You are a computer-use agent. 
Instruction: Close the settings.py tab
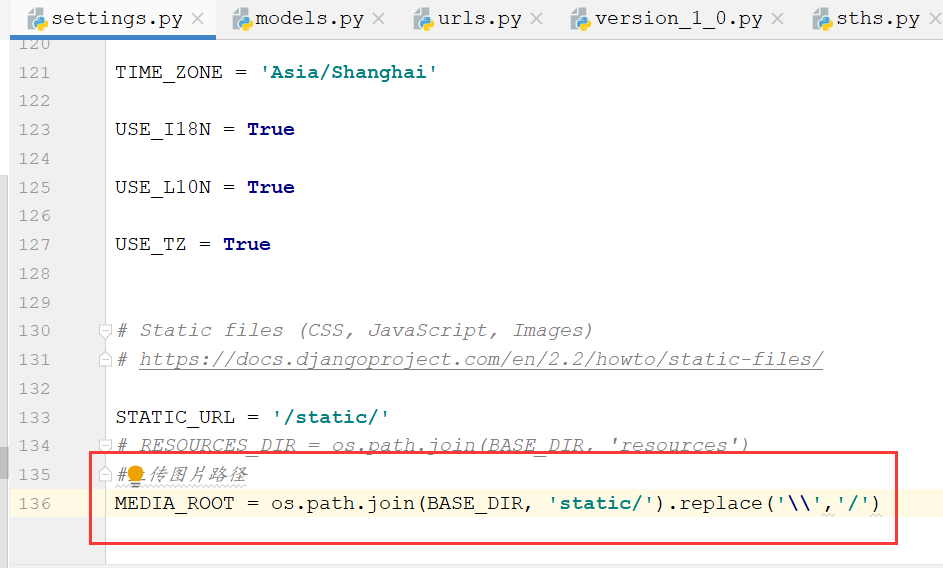coord(197,19)
